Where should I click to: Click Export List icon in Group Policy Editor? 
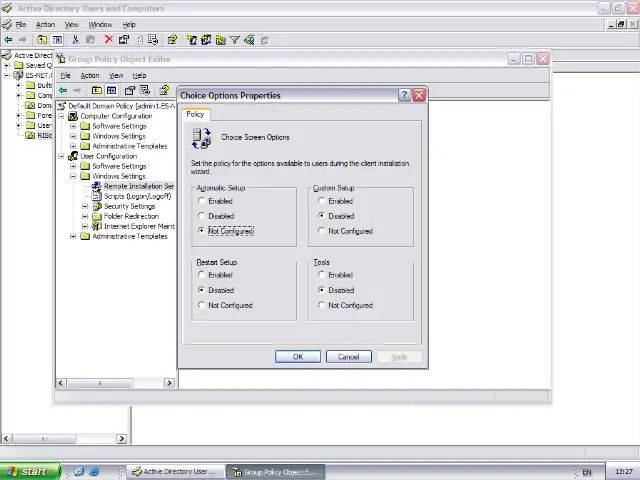click(145, 90)
